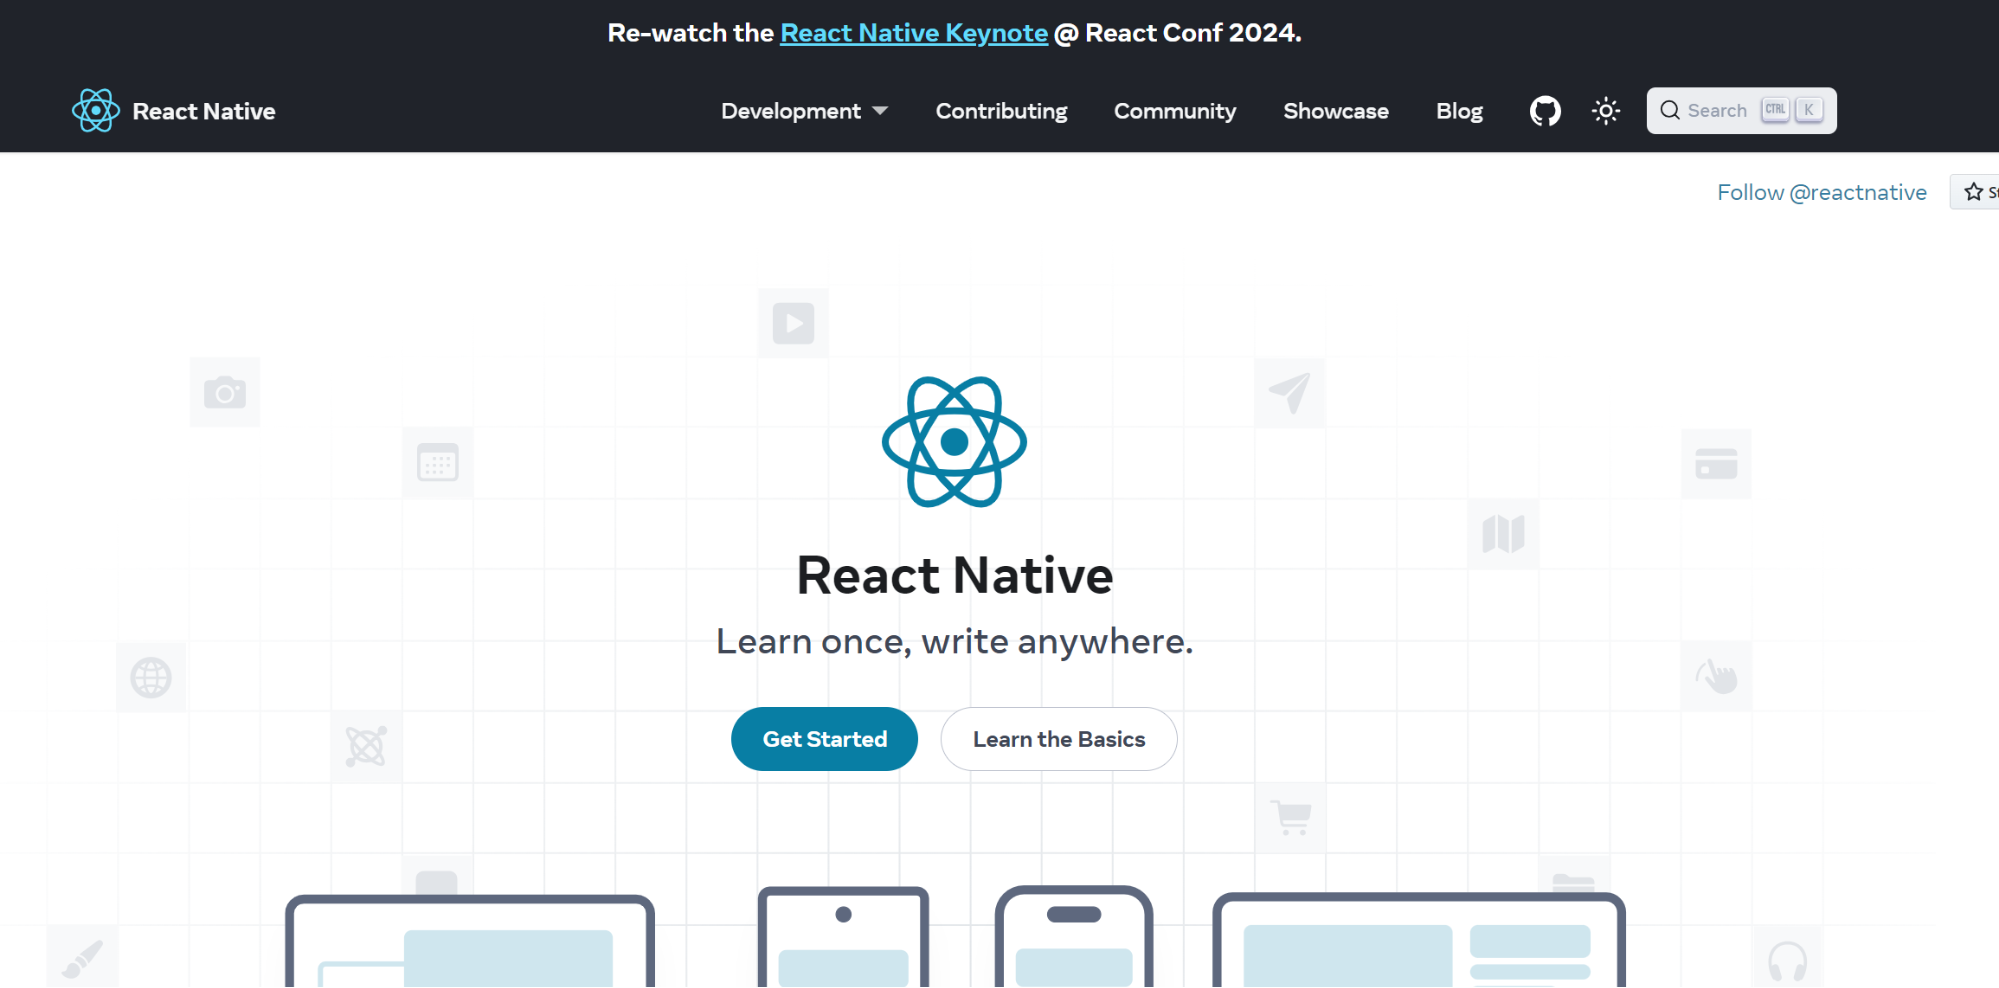Toggle the light/dark theme sun switch
The image size is (1999, 988).
point(1605,110)
